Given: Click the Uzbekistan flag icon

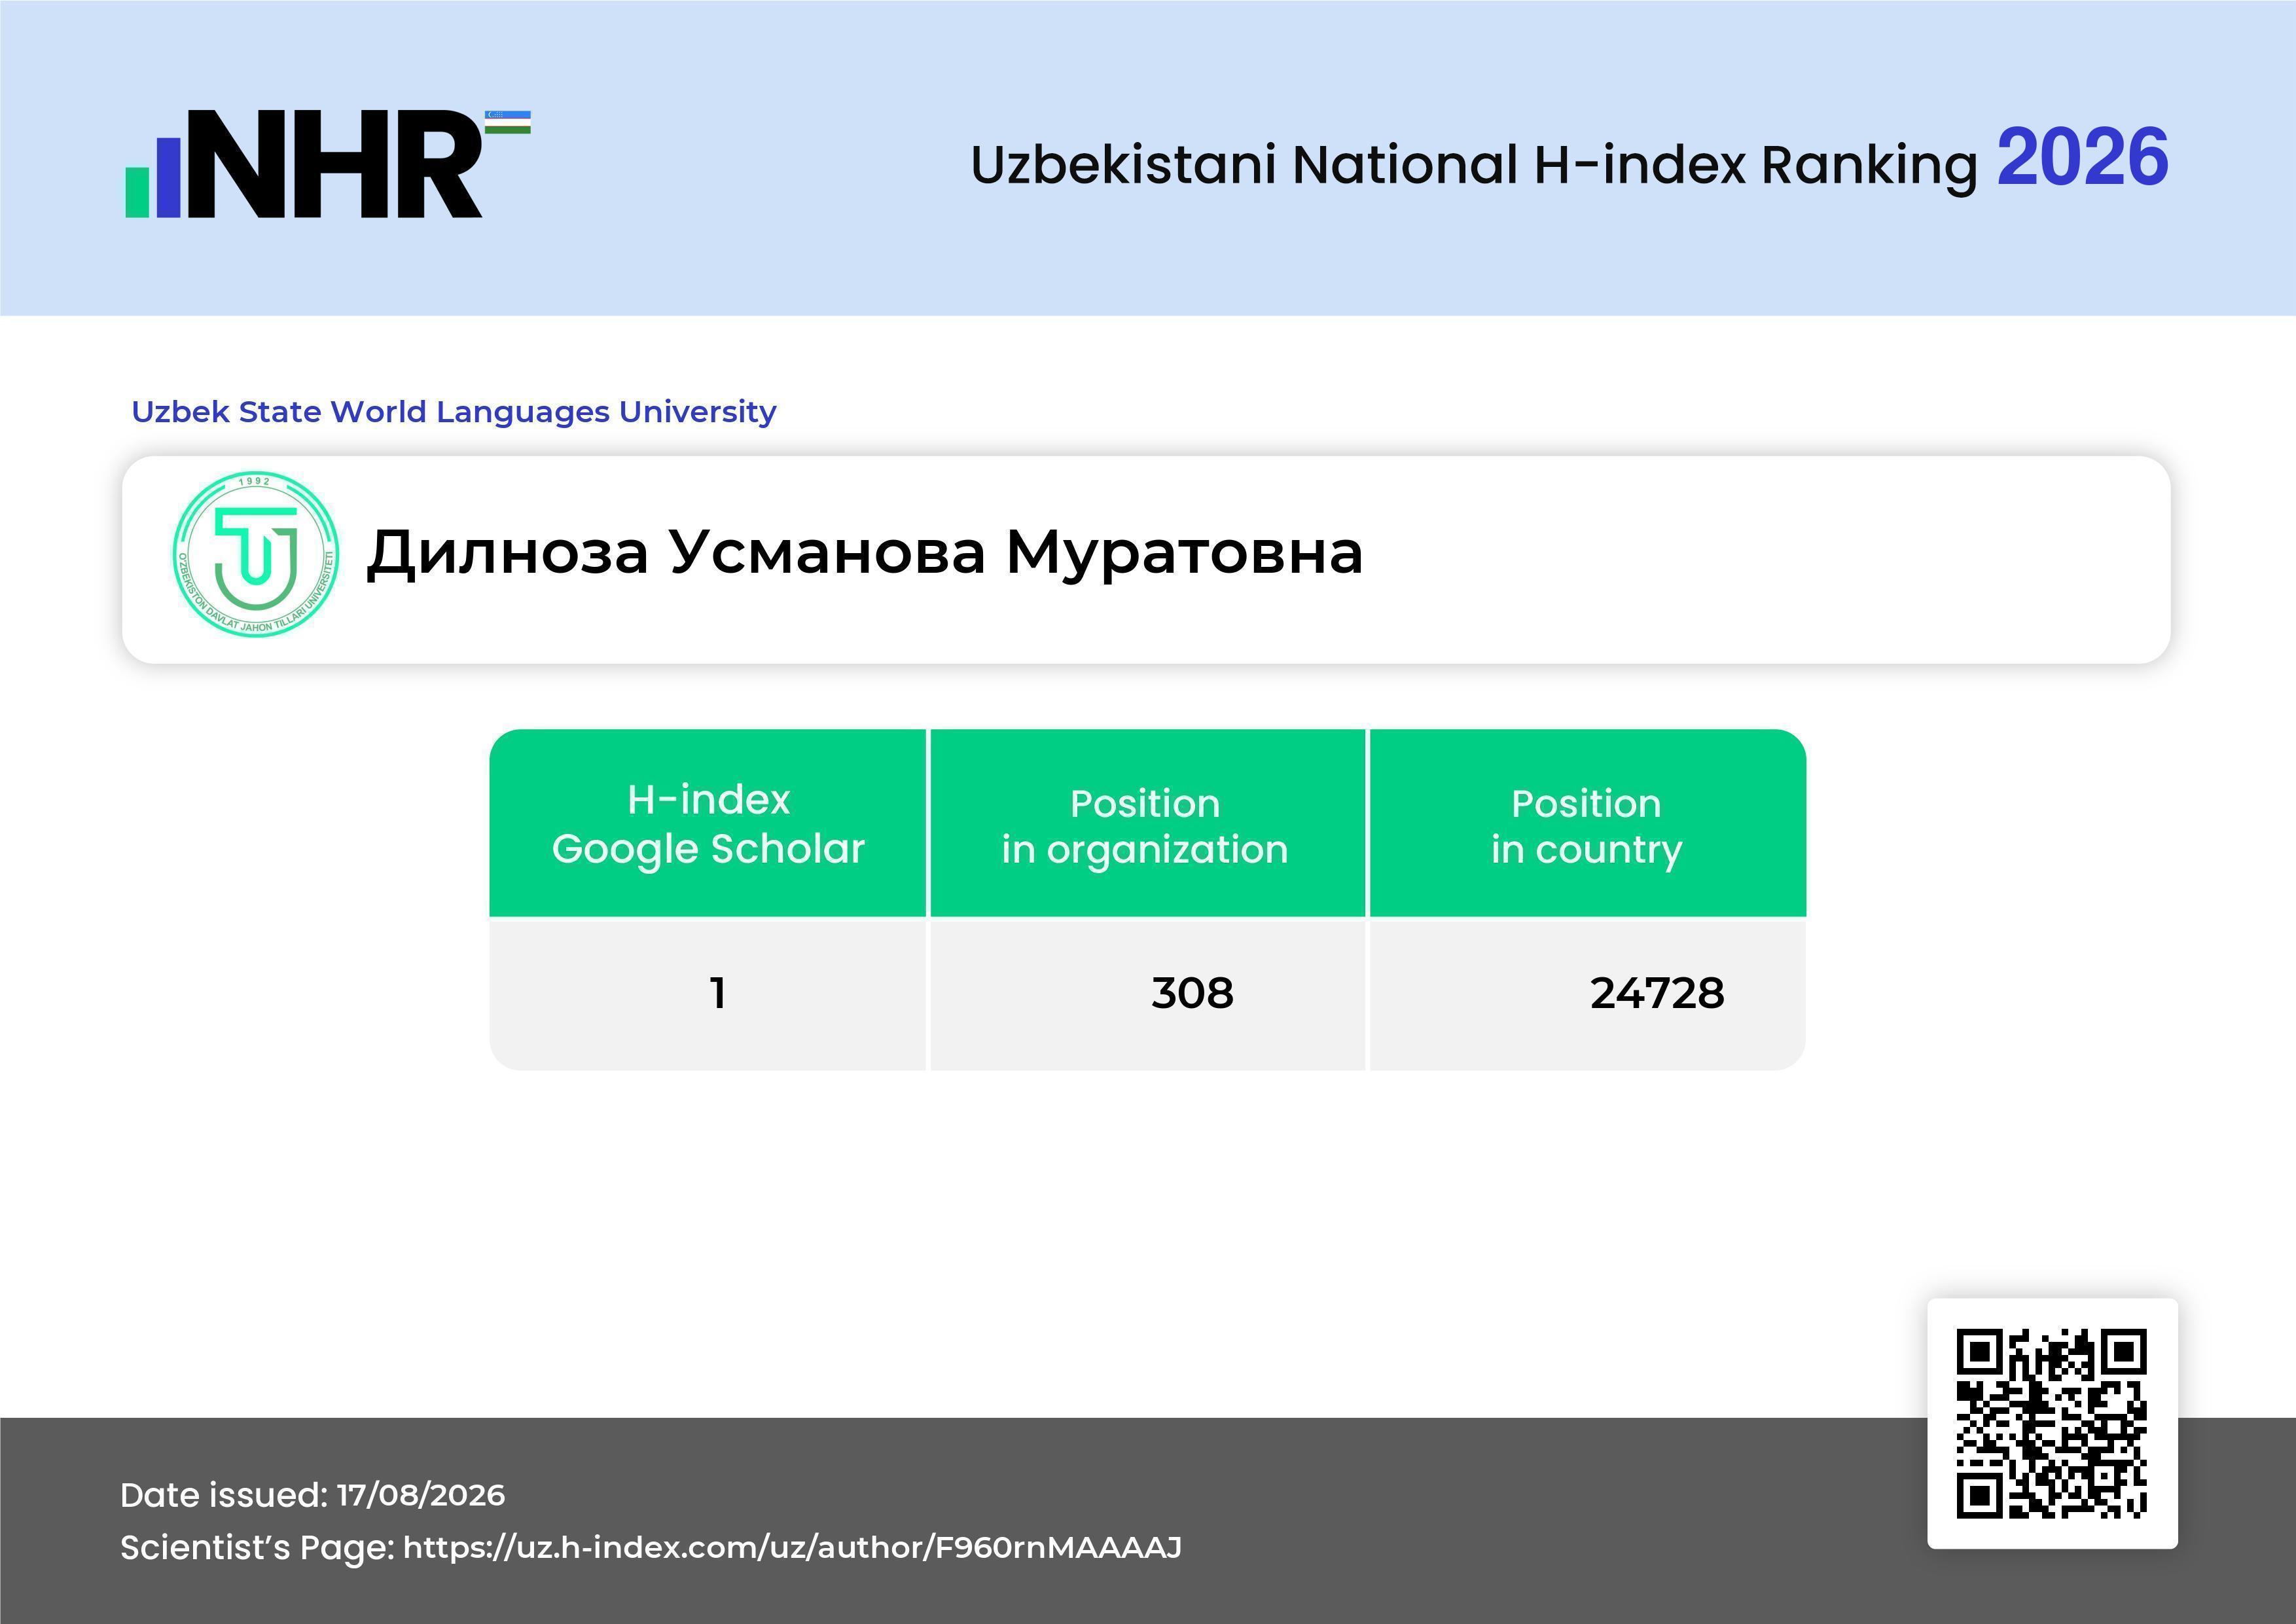Looking at the screenshot, I should (508, 122).
